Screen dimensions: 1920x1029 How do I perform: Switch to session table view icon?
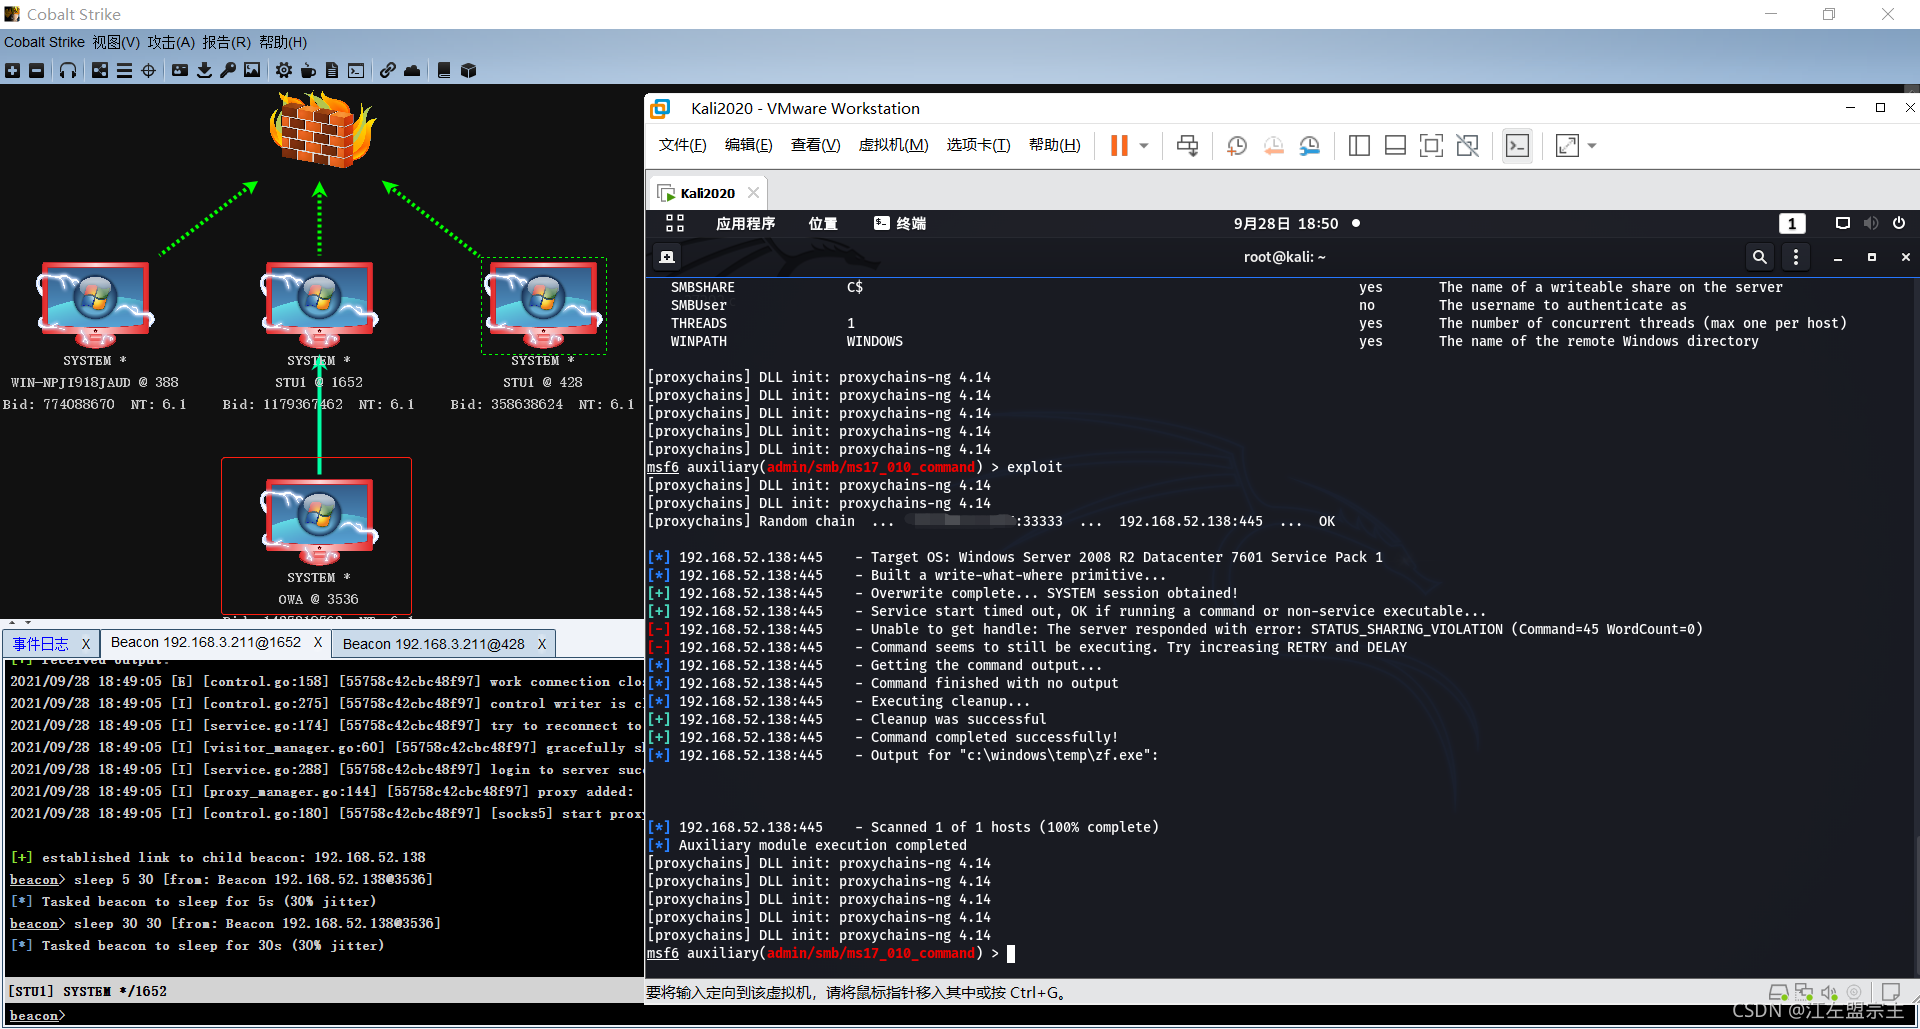124,70
